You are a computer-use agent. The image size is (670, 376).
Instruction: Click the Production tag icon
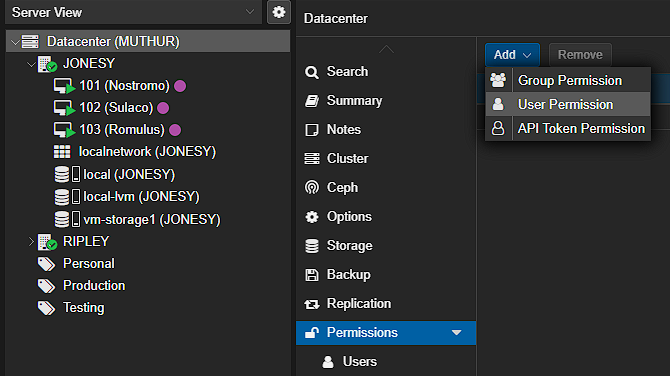click(46, 286)
